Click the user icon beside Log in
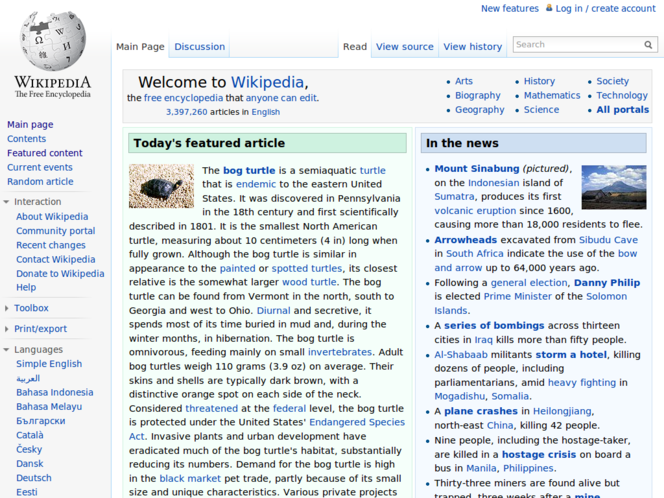The height and width of the screenshot is (498, 664). point(548,9)
